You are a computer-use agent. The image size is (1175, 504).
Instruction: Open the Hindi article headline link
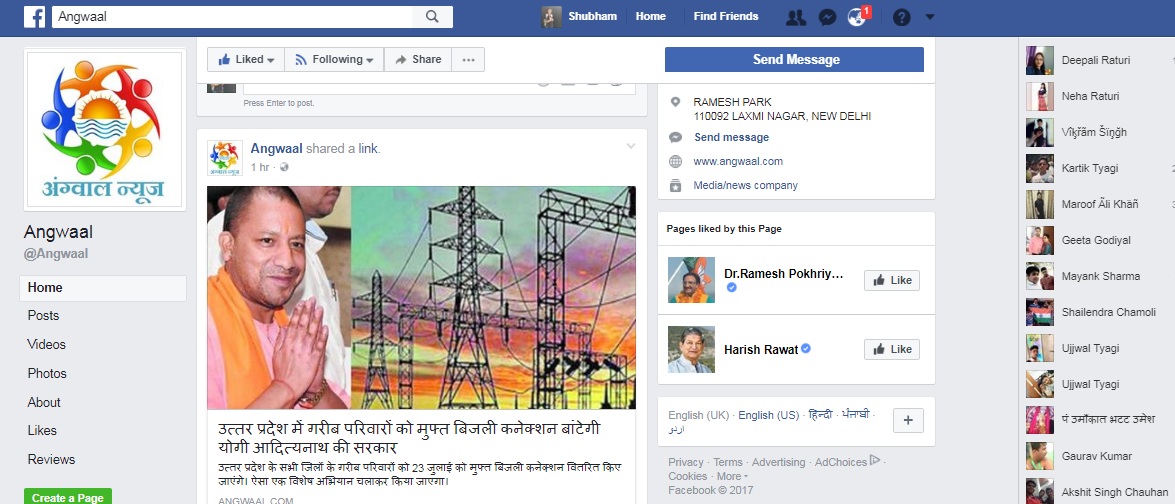tap(408, 439)
